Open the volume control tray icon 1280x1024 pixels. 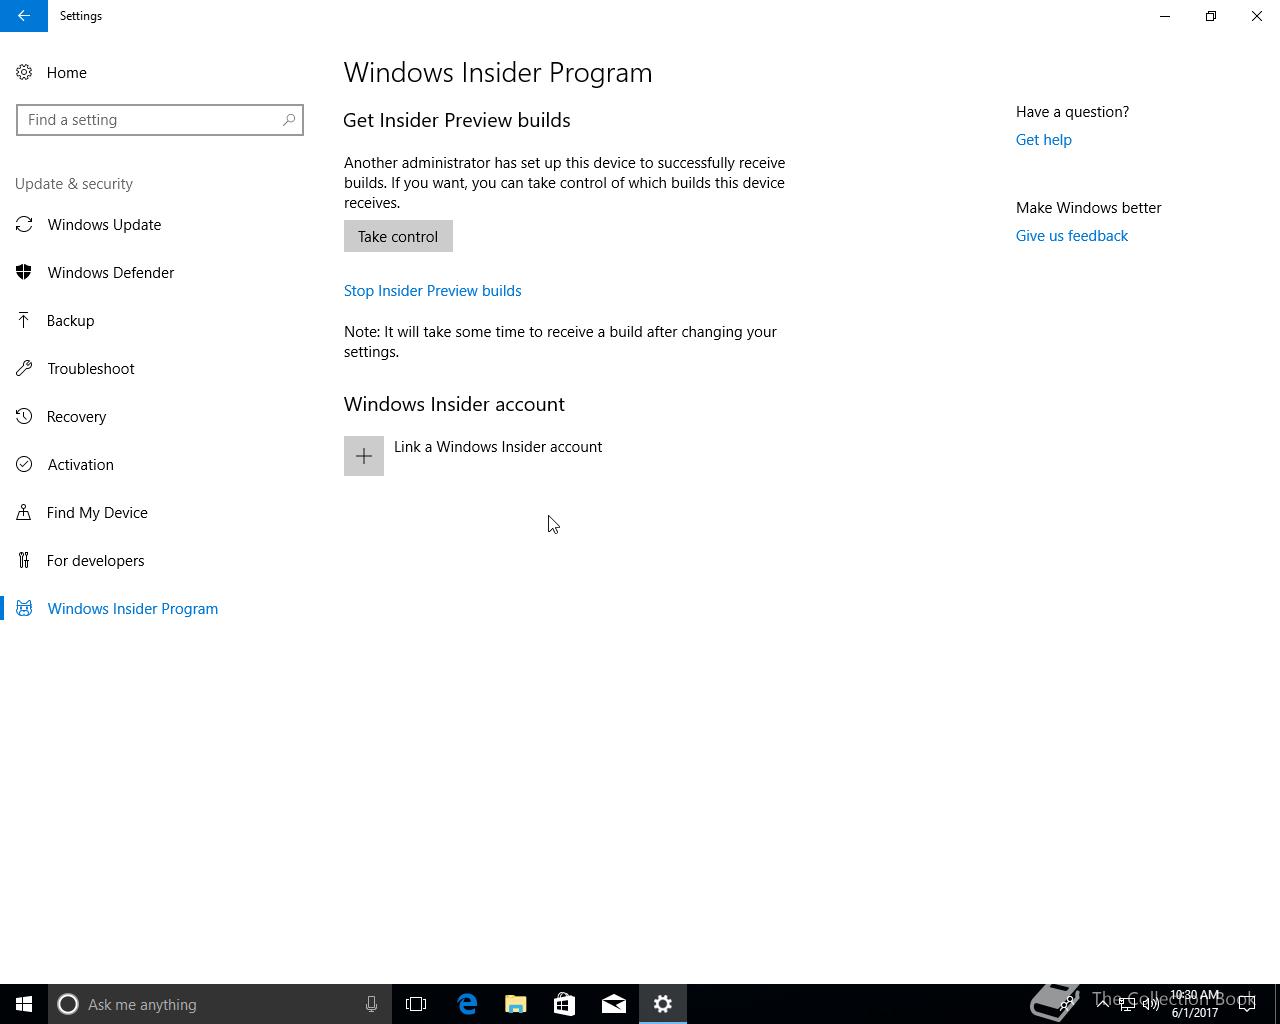tap(1150, 1004)
